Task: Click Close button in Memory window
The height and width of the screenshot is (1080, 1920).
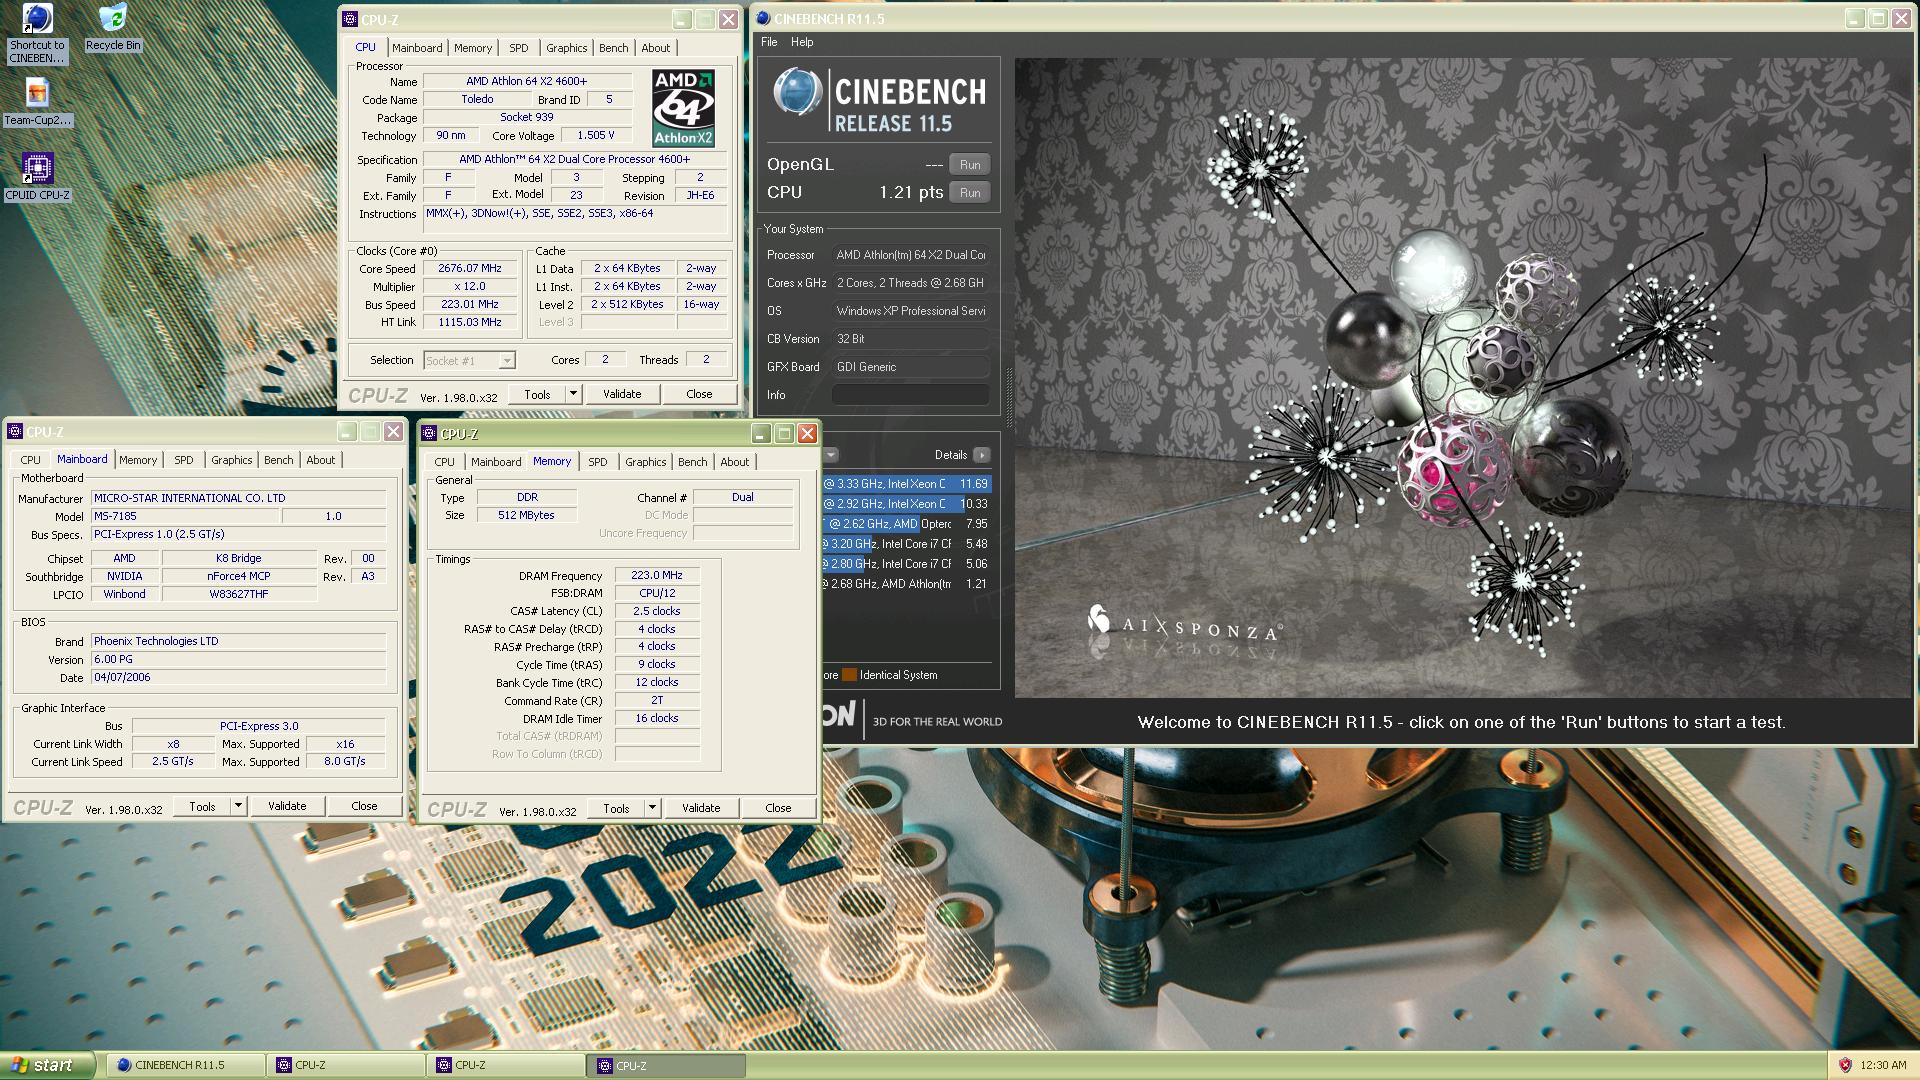Action: tap(778, 808)
